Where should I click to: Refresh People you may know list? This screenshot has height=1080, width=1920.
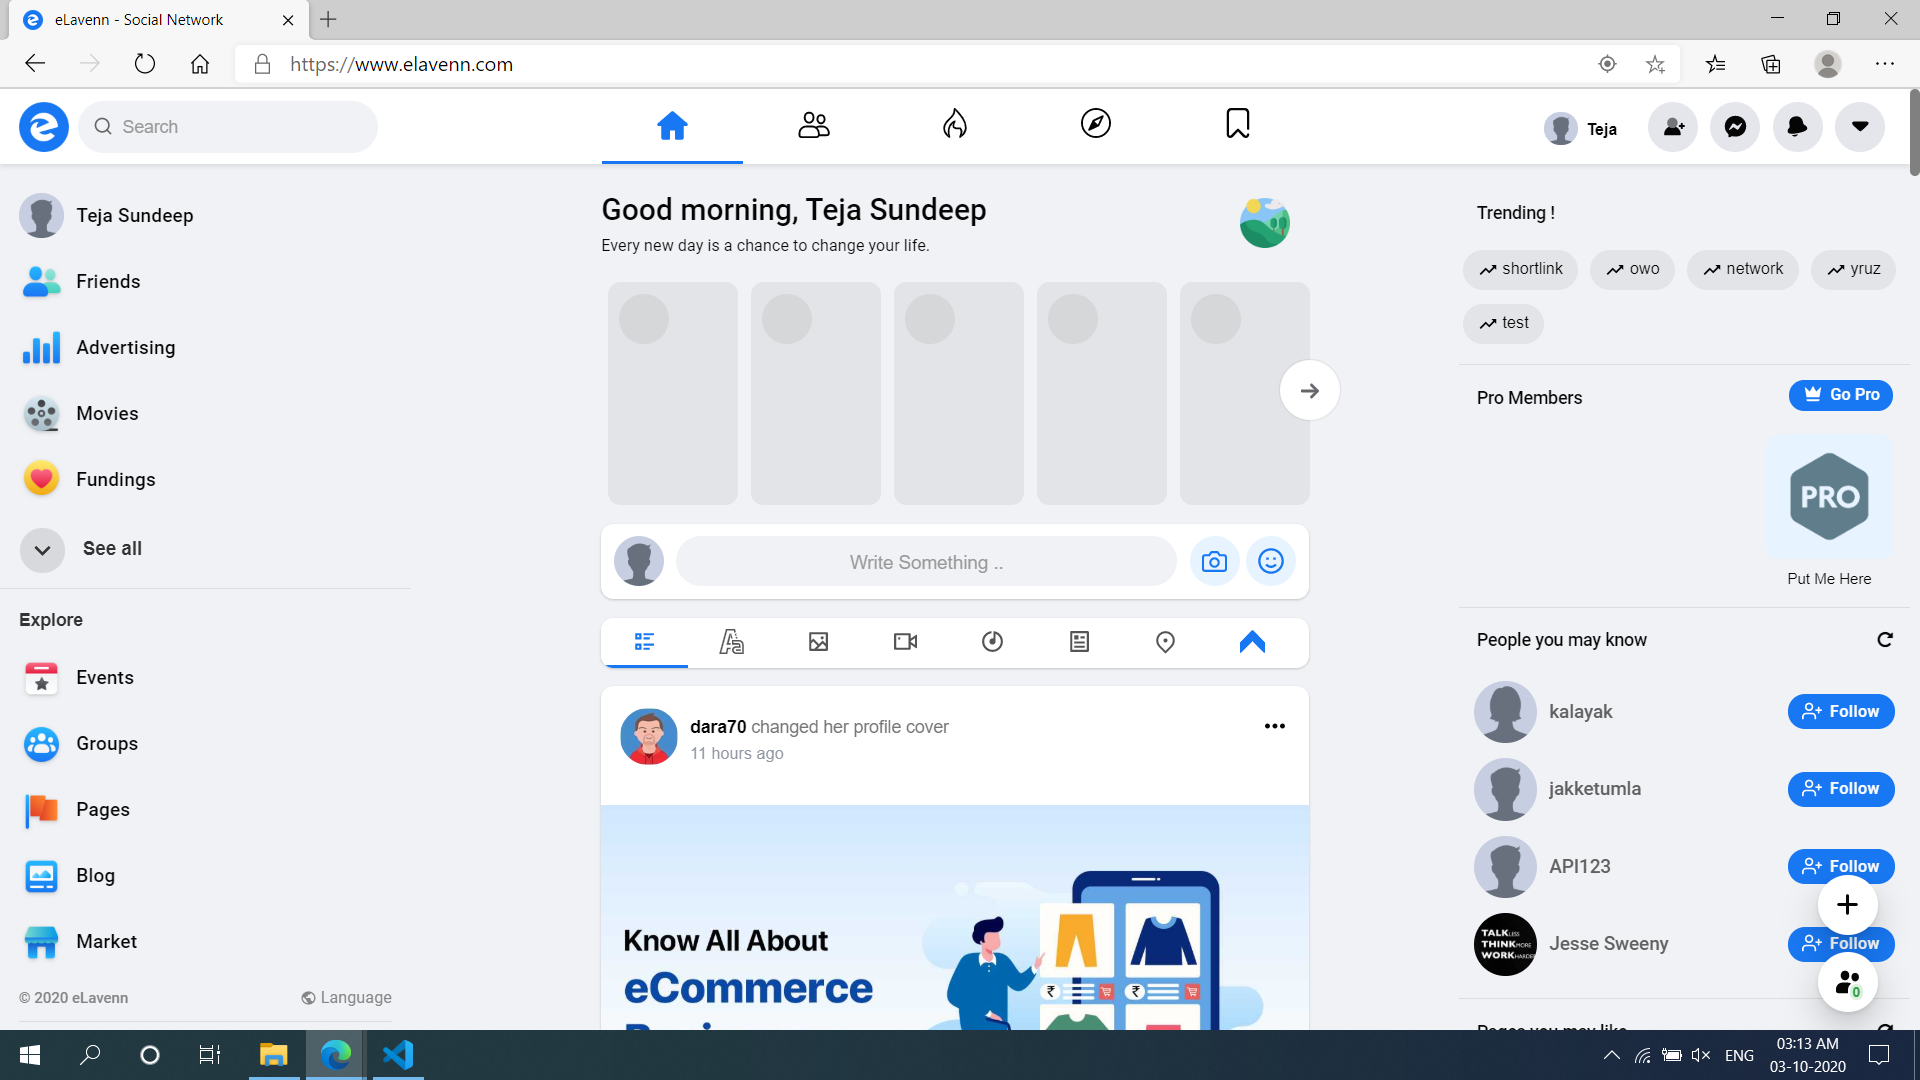[1885, 640]
